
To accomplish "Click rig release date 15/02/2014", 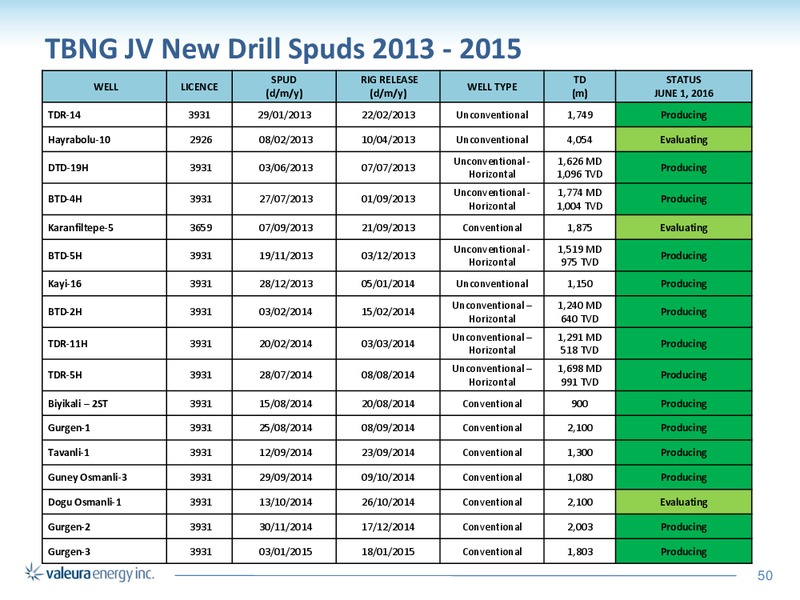I will coord(388,312).
